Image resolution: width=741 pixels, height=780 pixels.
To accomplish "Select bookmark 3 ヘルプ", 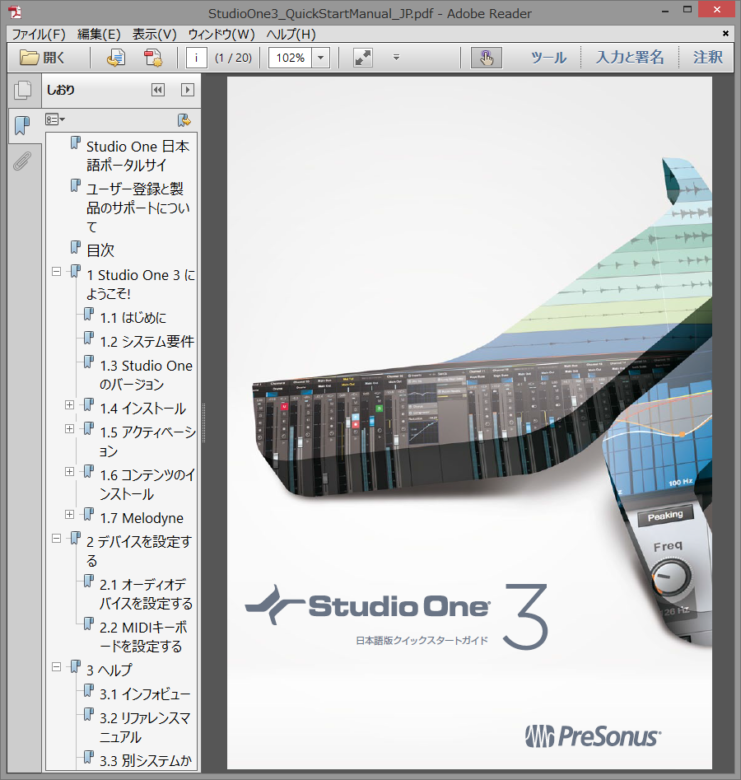I will (109, 670).
